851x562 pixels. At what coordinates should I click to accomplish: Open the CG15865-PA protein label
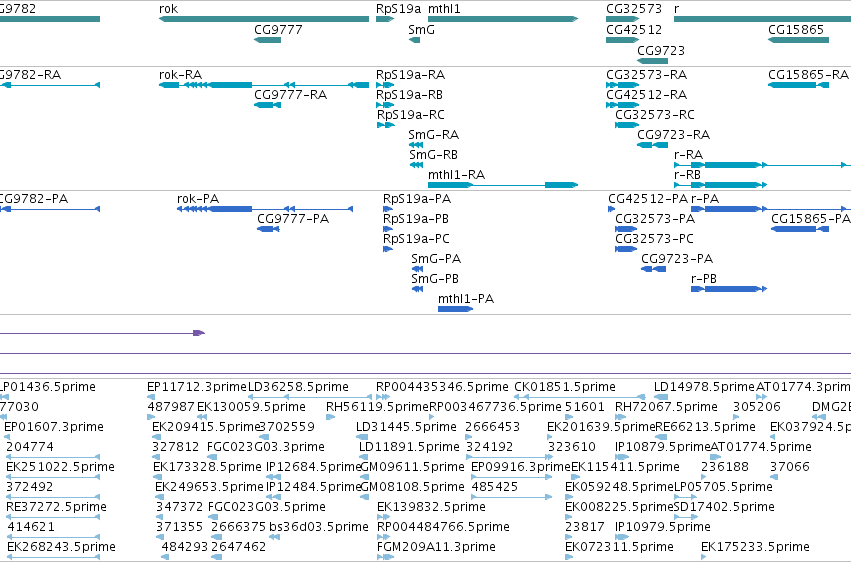click(x=810, y=219)
